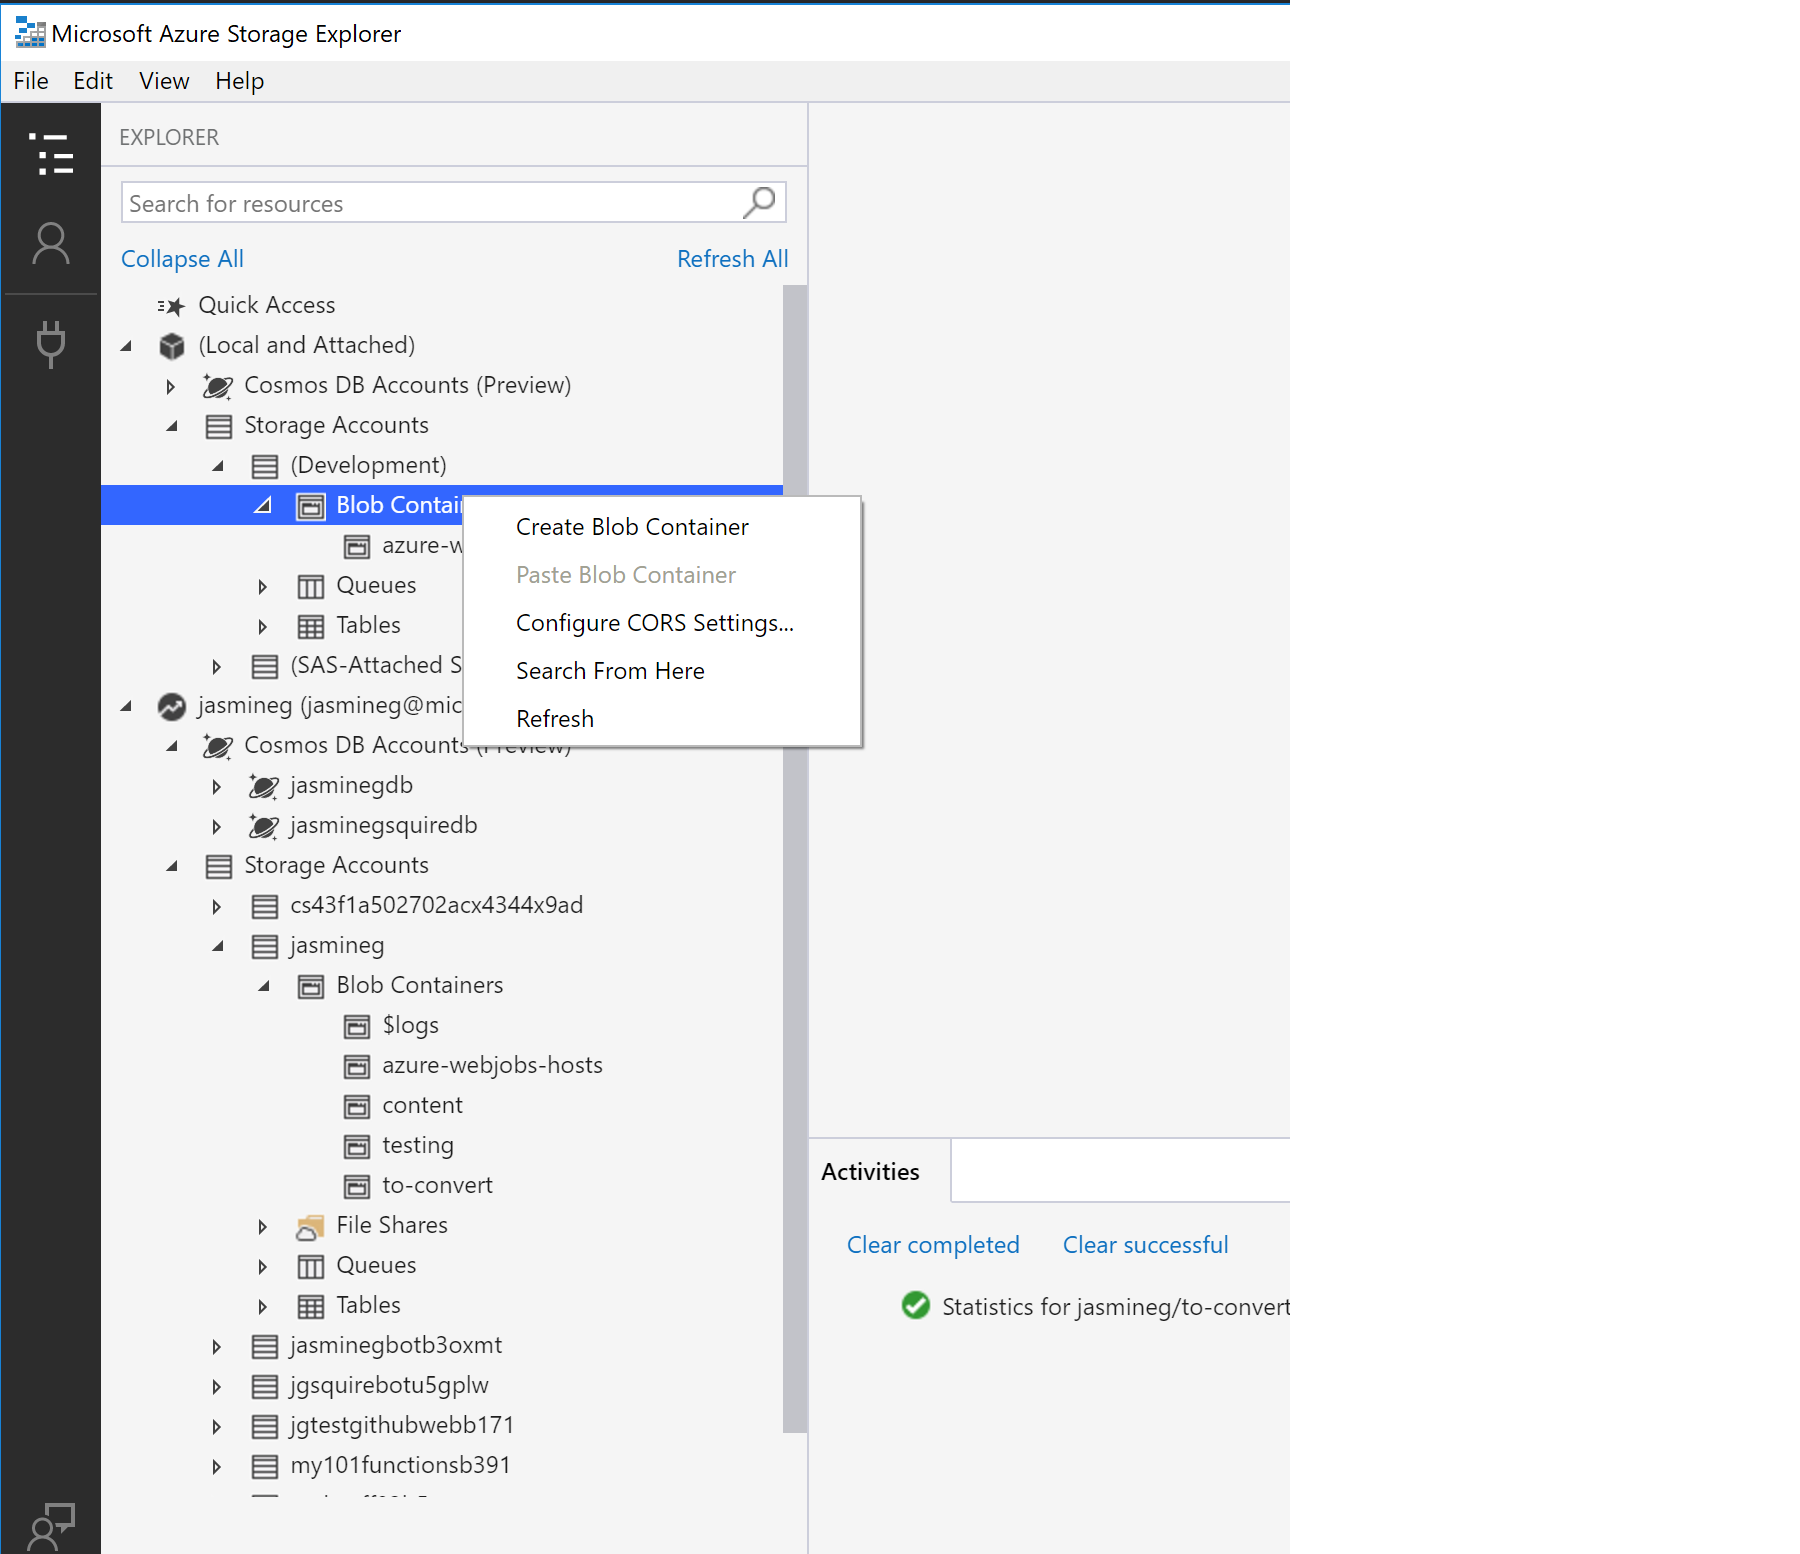The width and height of the screenshot is (1800, 1554).
Task: Click the jasminegsquiredb planet icon
Action: (264, 826)
